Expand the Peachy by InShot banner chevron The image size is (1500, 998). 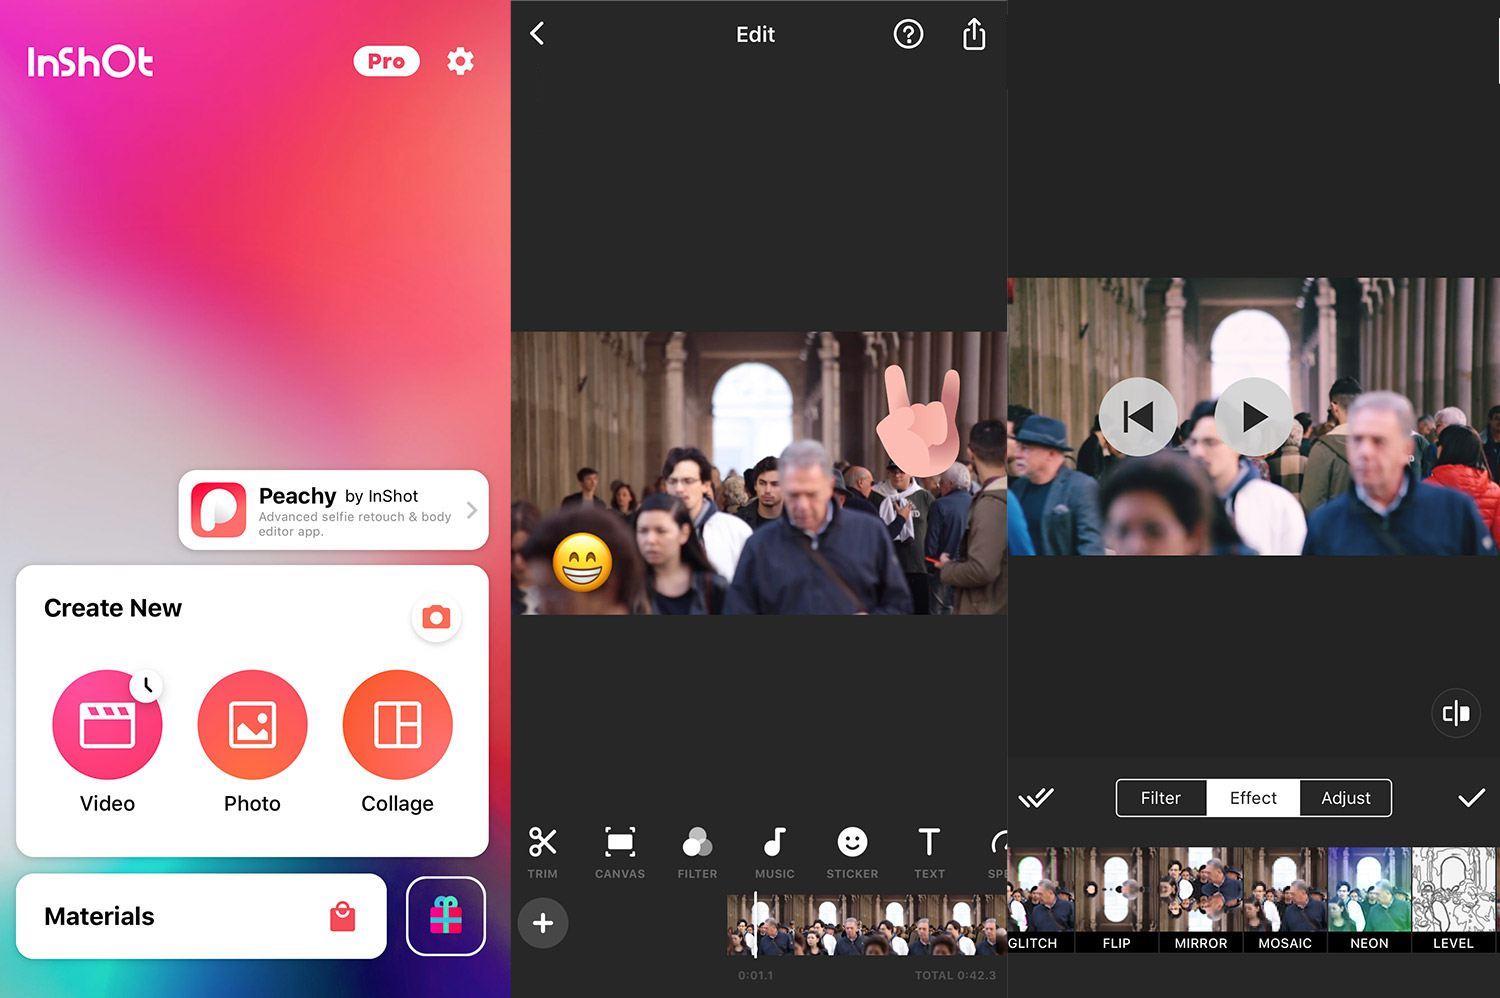tap(472, 510)
